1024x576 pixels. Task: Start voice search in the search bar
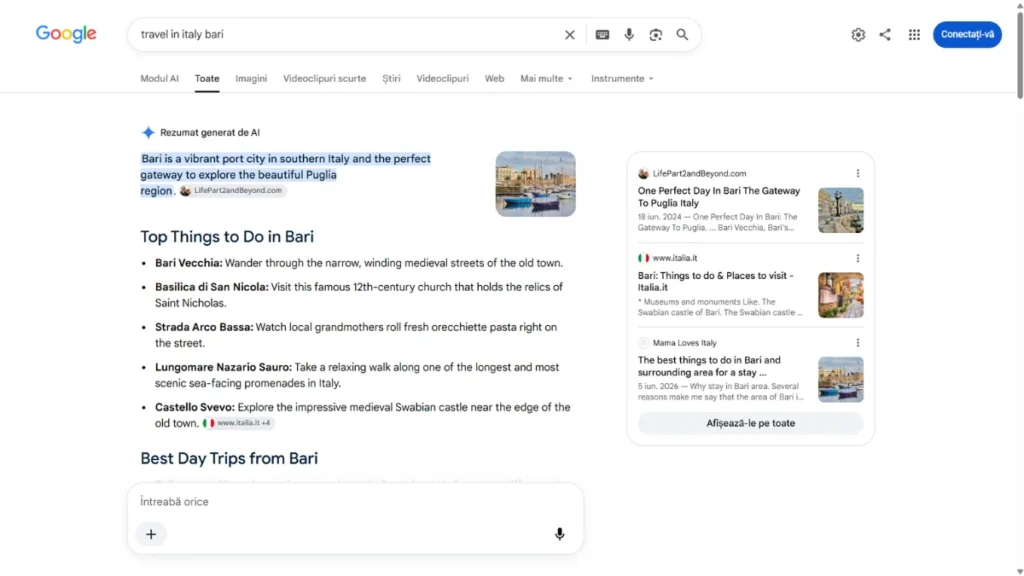[629, 35]
